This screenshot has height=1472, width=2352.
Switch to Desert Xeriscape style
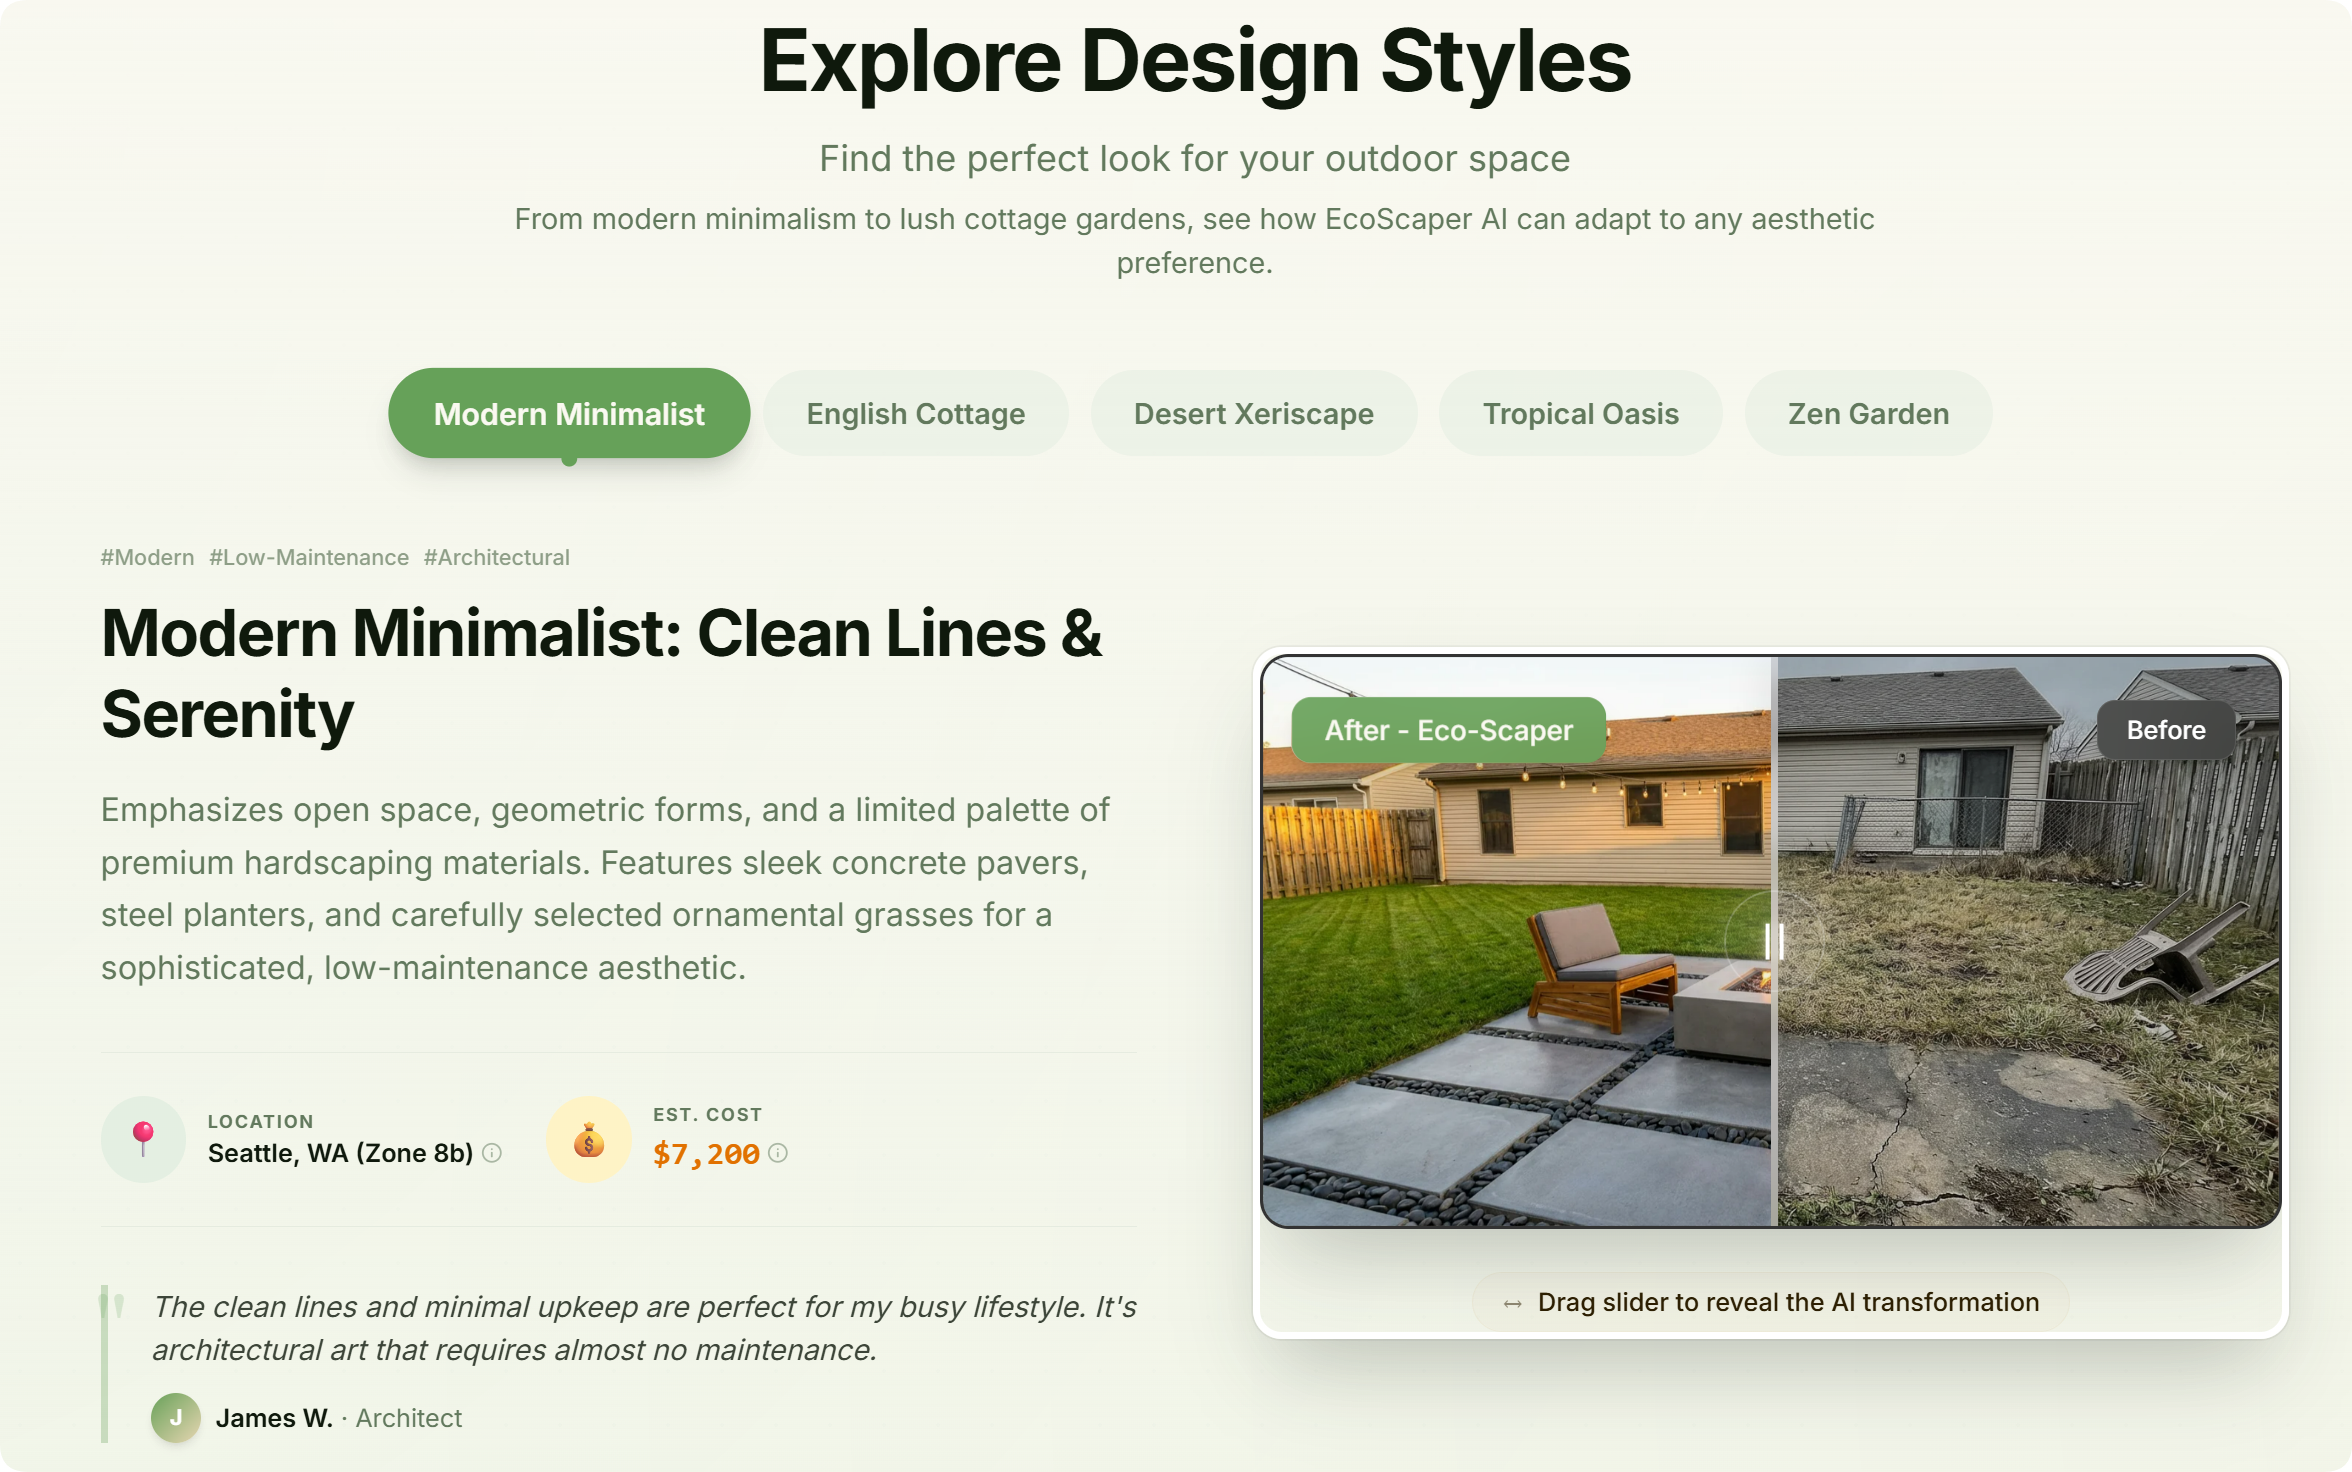point(1254,413)
